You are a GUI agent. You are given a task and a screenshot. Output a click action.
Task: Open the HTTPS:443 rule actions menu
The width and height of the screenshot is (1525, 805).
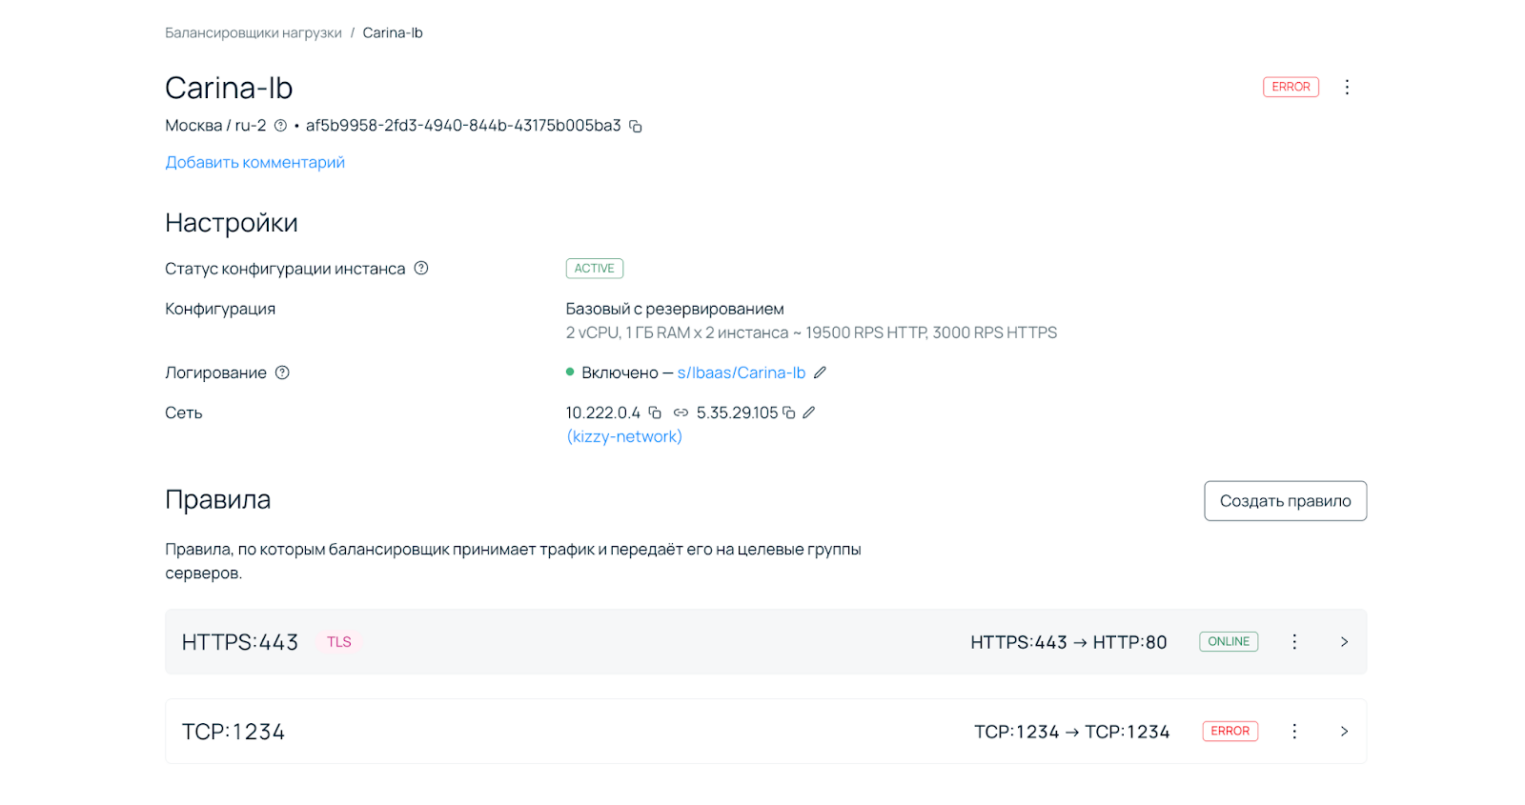click(1294, 641)
